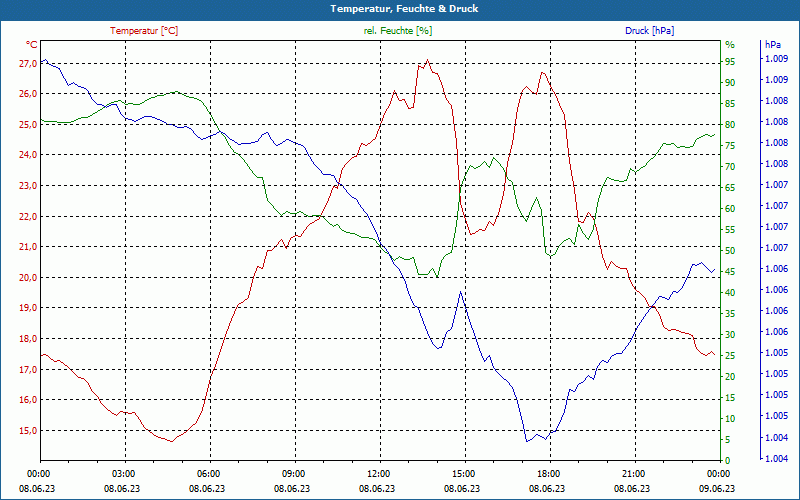Click the "°C" unit label on the temperature axis

[x=32, y=45]
